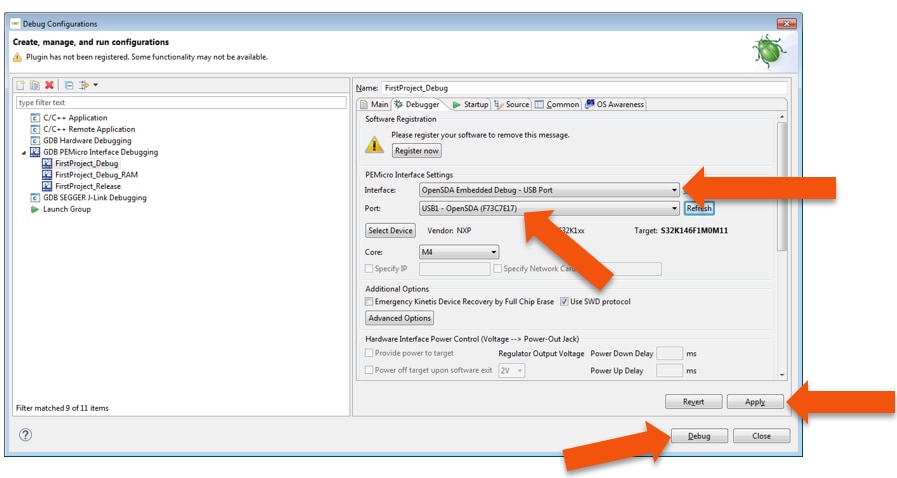897x478 pixels.
Task: Toggle Use SWD protocol checkbox
Action: (564, 301)
